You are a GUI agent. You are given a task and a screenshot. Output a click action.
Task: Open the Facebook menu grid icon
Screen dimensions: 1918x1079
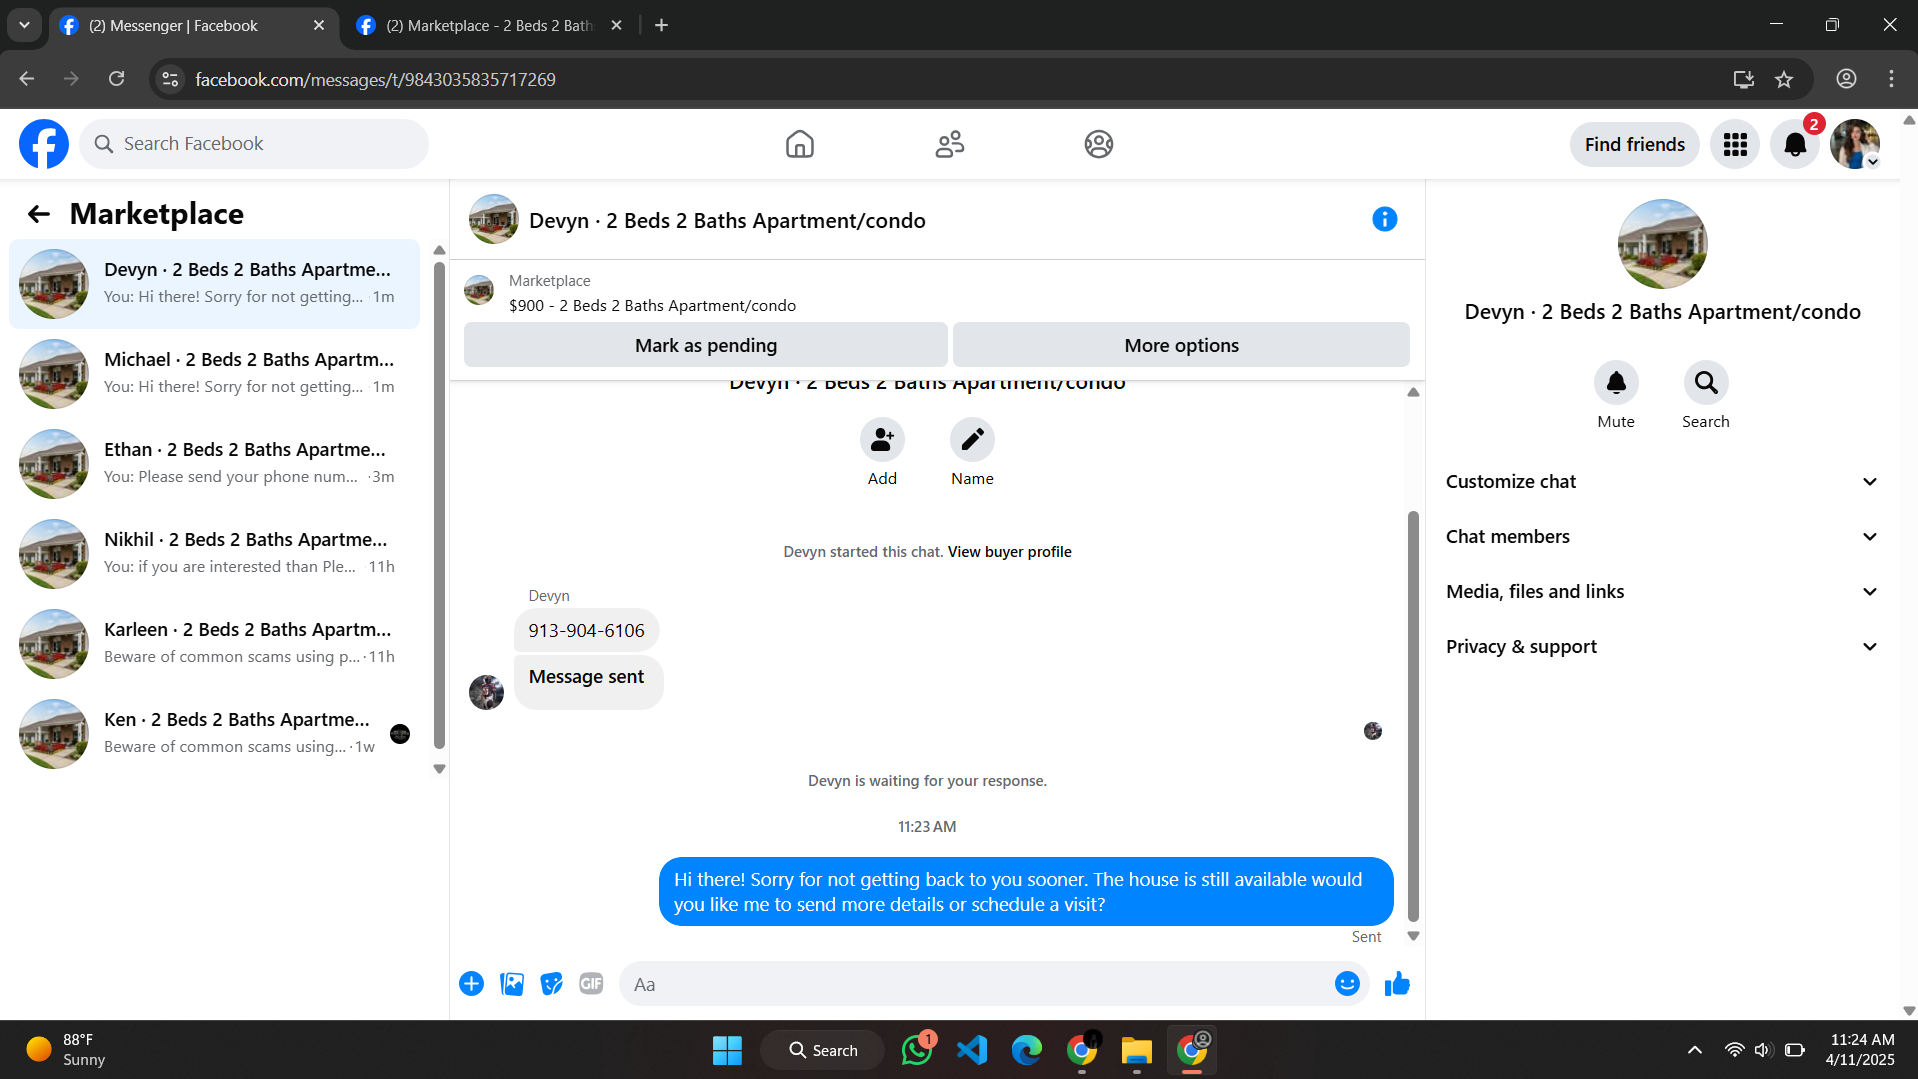point(1735,144)
